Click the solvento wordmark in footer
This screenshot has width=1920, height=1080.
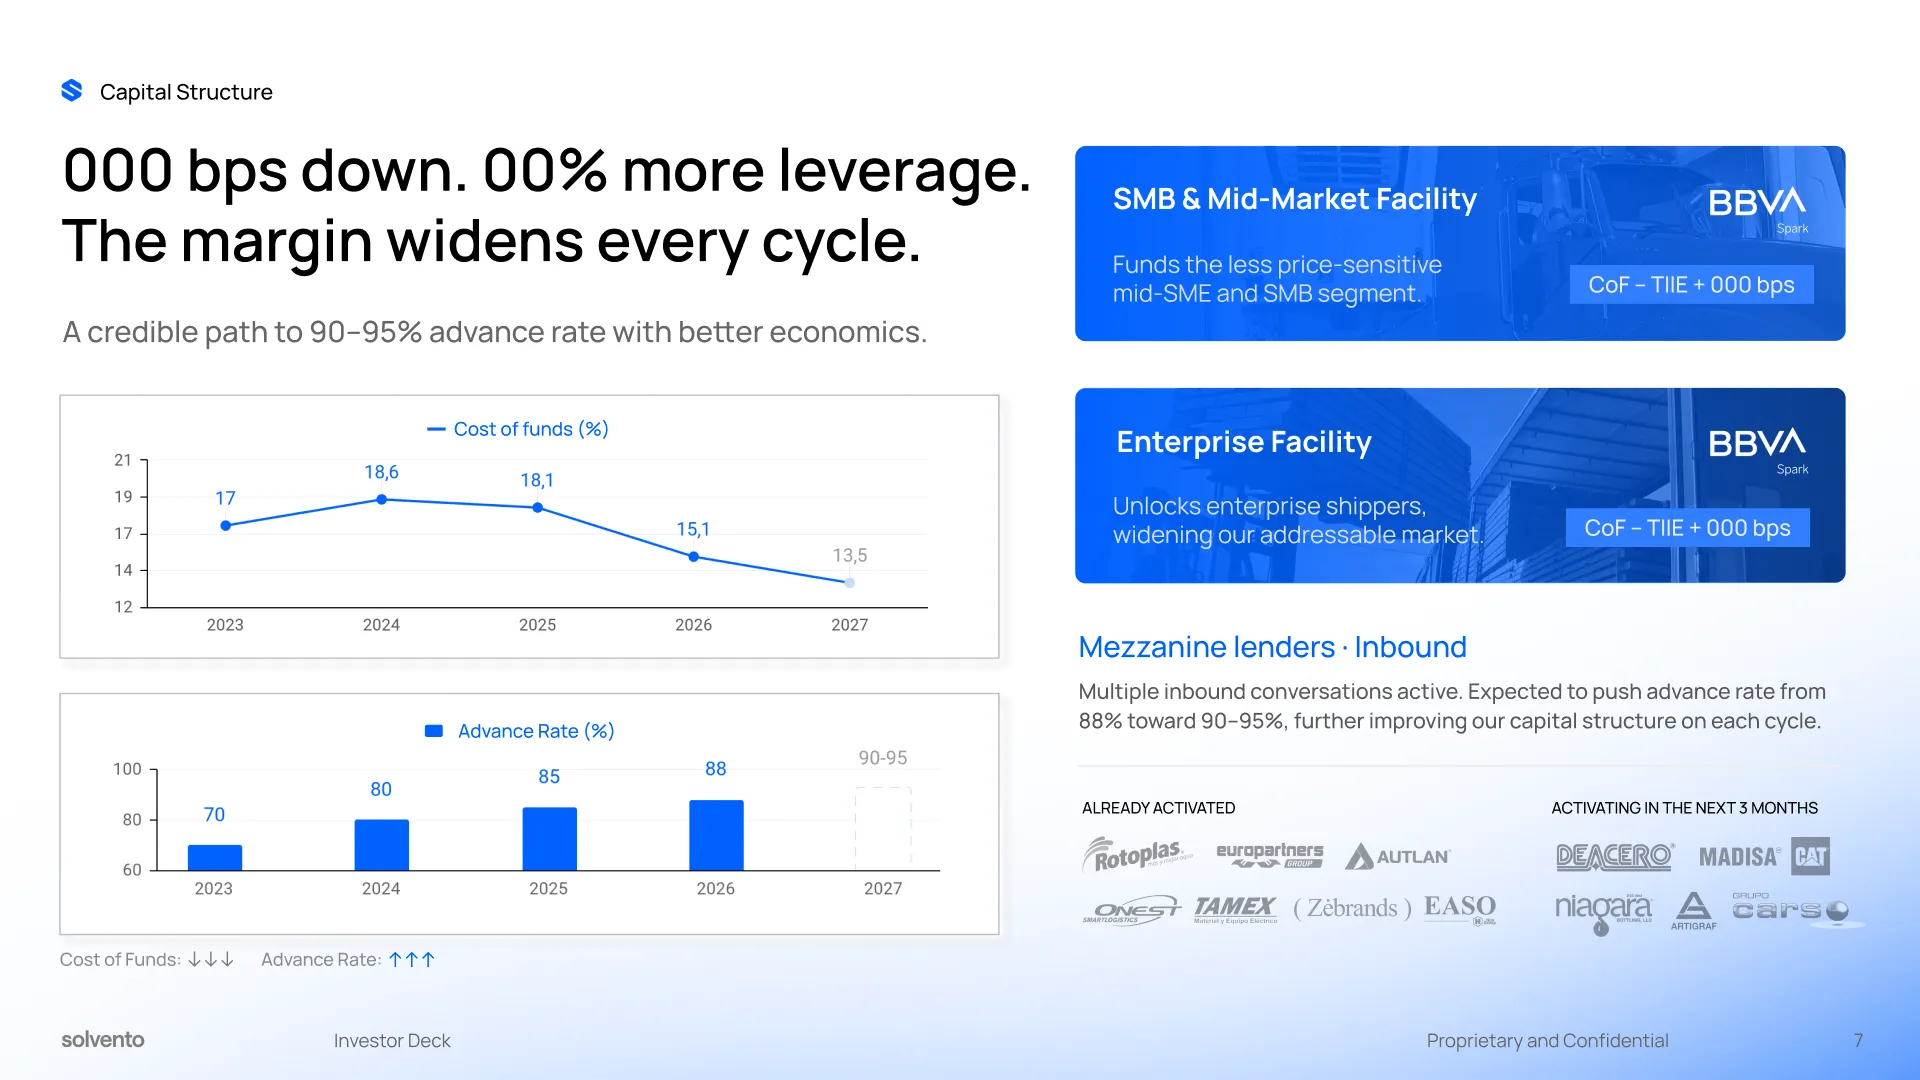point(103,1040)
